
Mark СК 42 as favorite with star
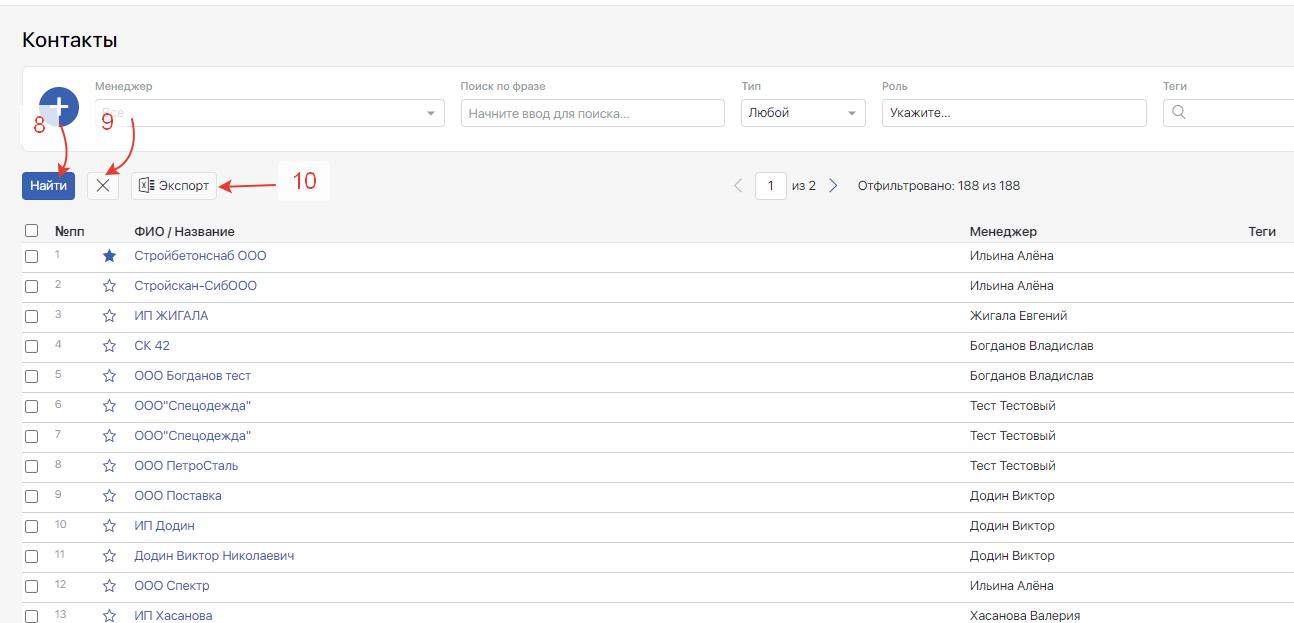[110, 346]
